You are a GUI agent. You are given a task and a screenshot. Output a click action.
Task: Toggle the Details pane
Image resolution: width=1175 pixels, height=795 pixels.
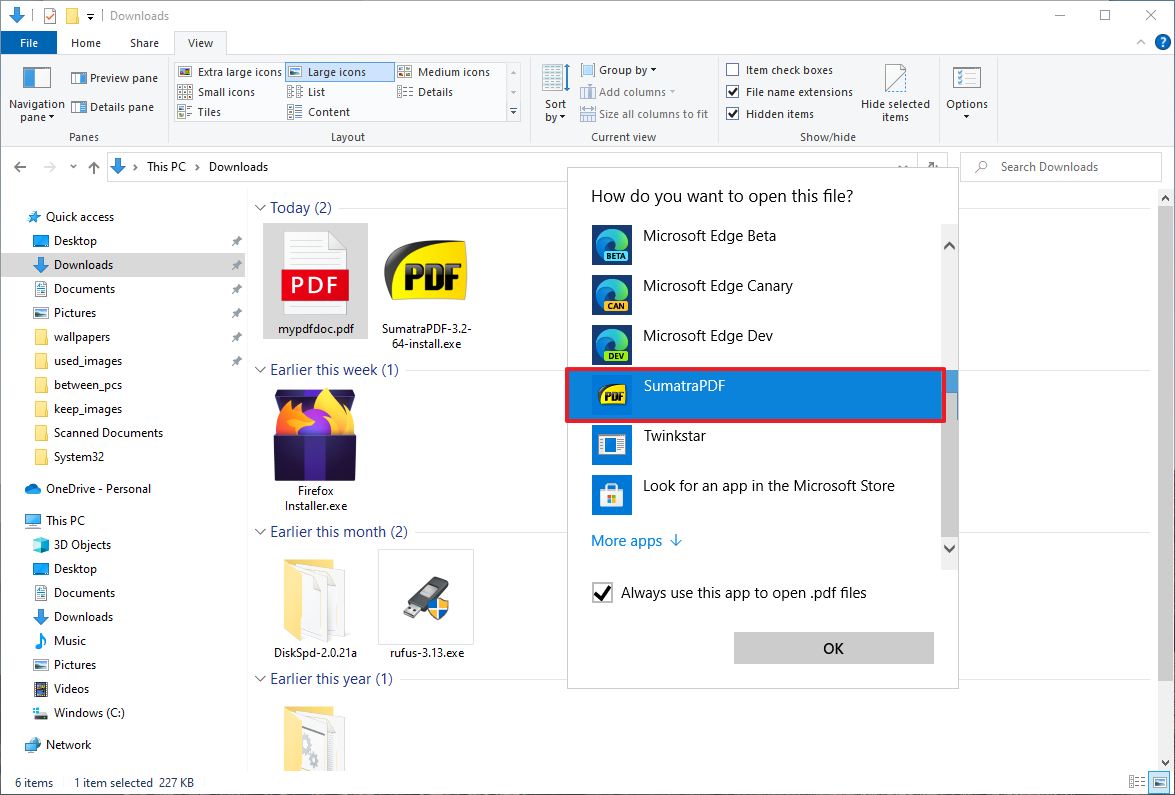[113, 107]
